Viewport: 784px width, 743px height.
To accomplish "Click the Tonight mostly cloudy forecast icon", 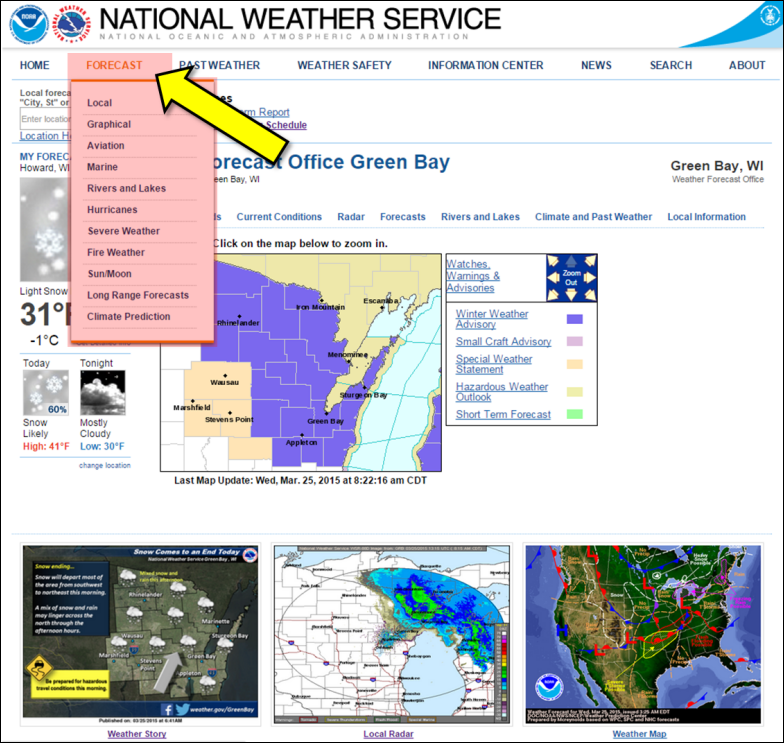I will 103,393.
